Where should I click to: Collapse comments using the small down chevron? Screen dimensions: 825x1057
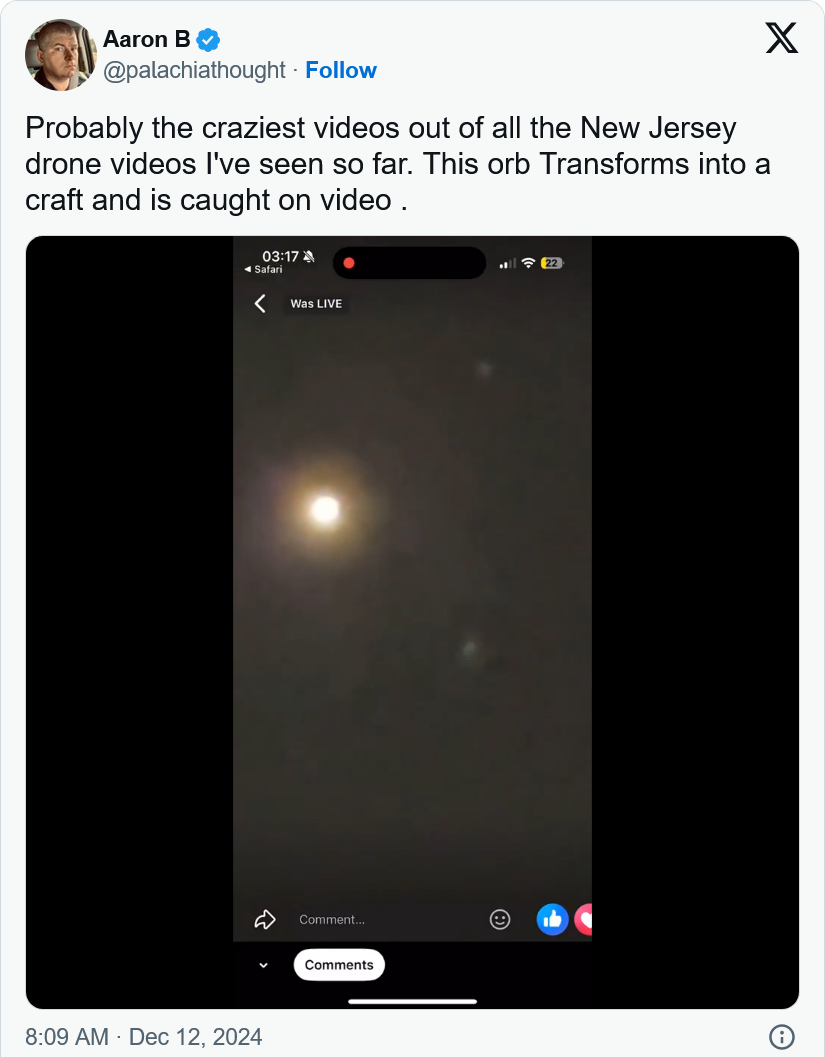(x=263, y=965)
